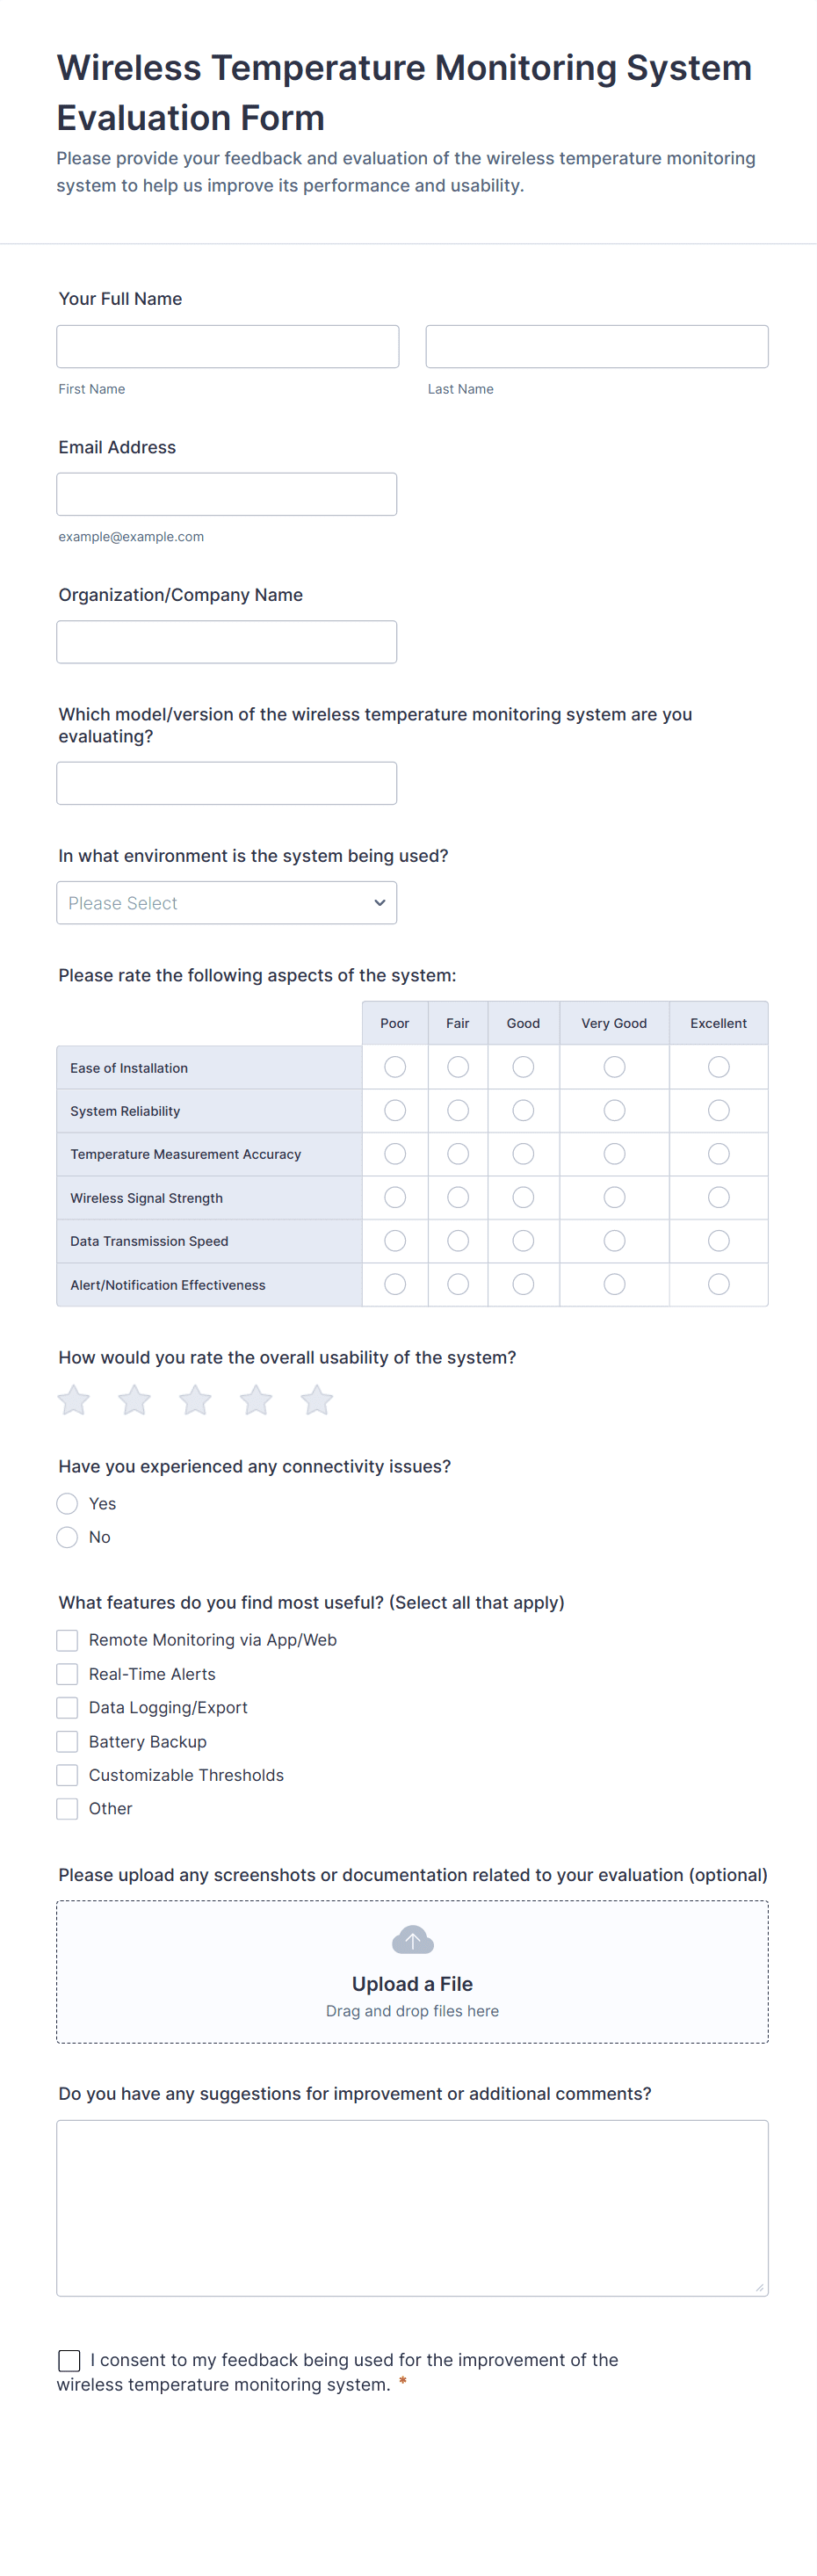Click the Upload a File area
Image resolution: width=817 pixels, height=2576 pixels.
pos(412,1983)
